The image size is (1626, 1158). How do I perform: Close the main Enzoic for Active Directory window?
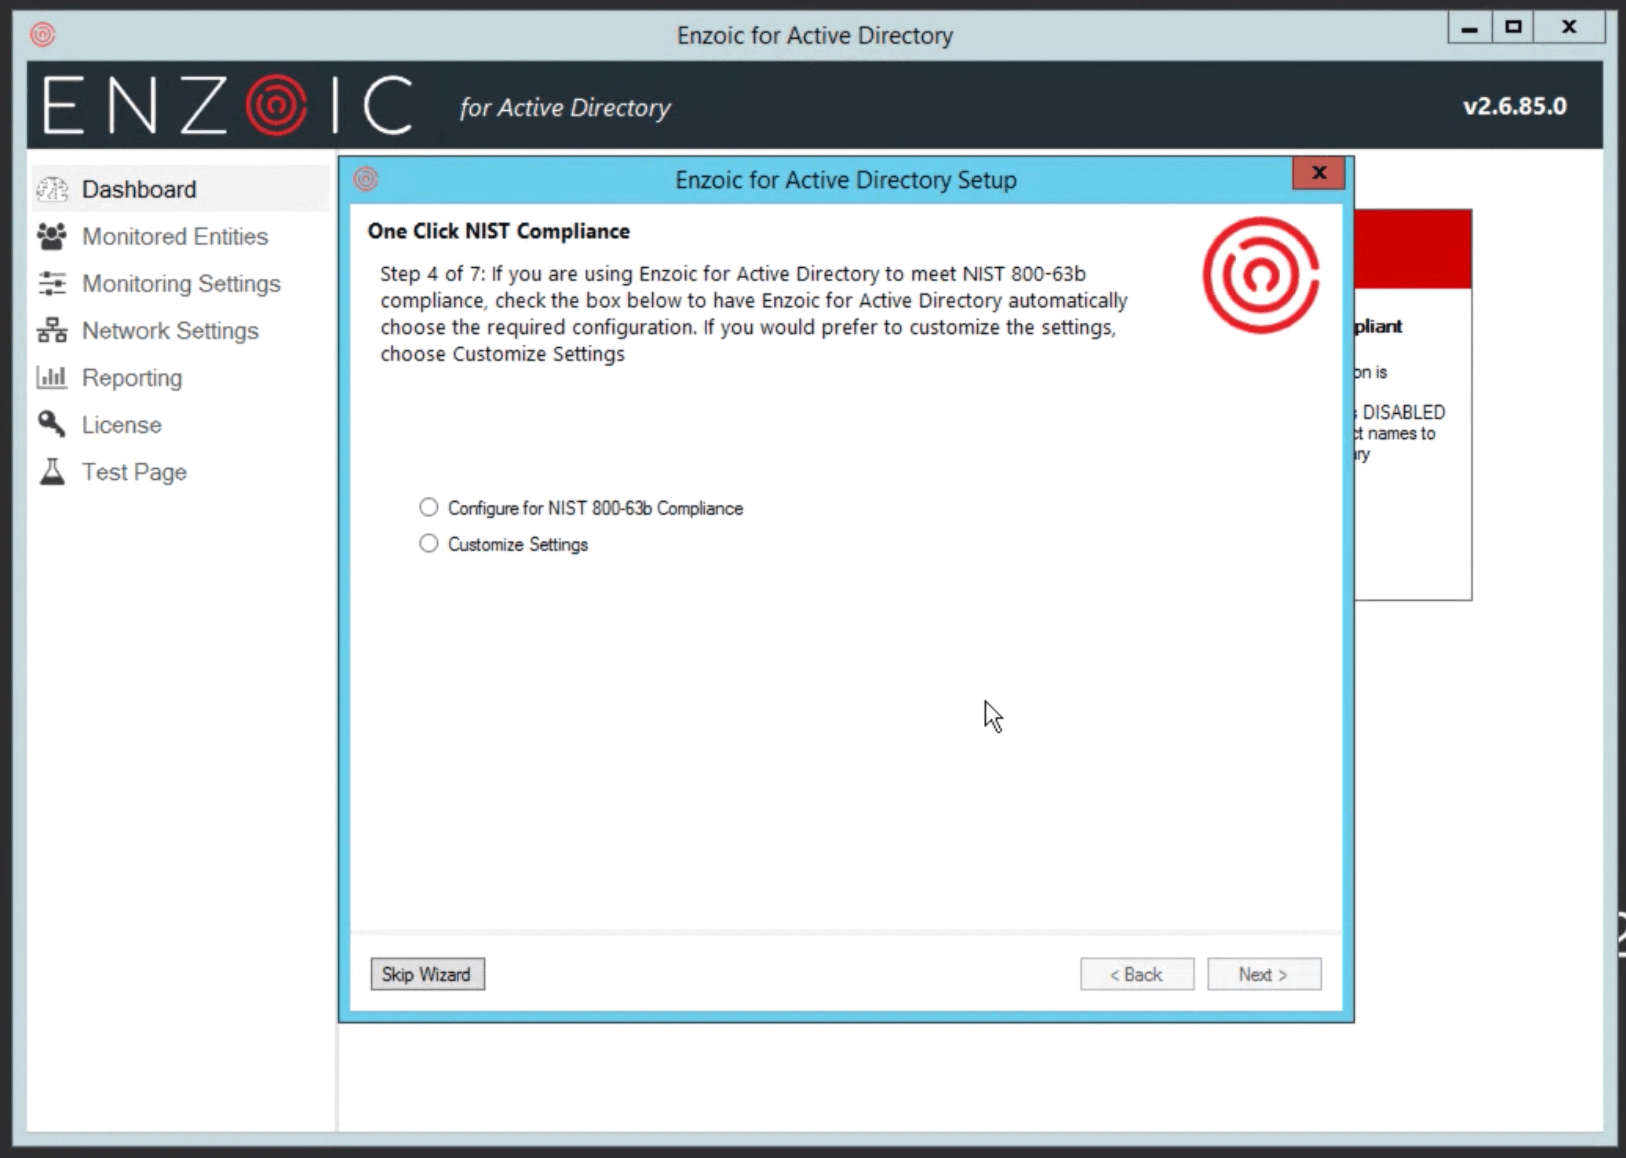coord(1569,28)
